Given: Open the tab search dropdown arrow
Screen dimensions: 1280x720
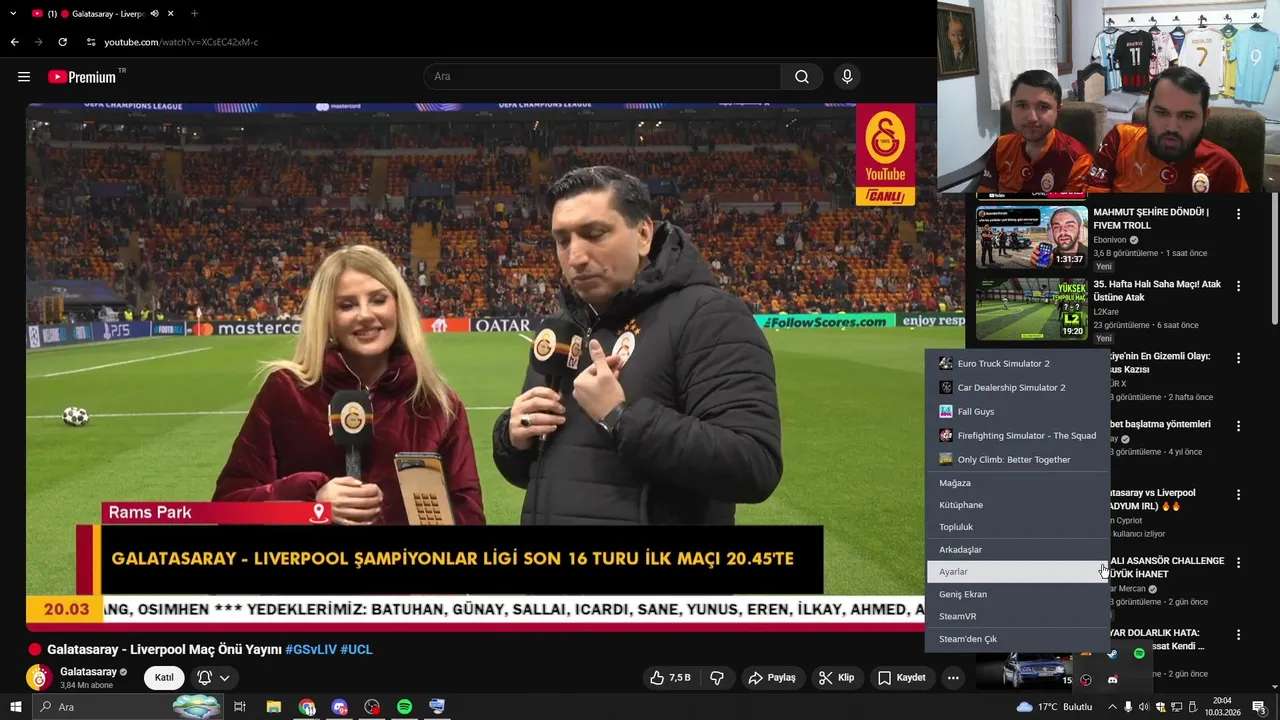Looking at the screenshot, I should tap(13, 14).
